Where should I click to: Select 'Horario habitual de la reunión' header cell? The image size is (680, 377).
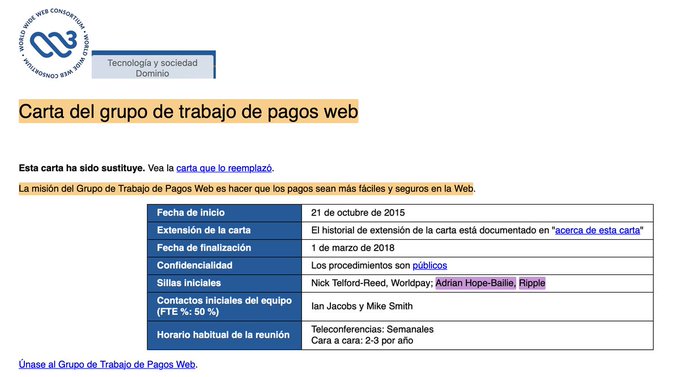pos(224,335)
